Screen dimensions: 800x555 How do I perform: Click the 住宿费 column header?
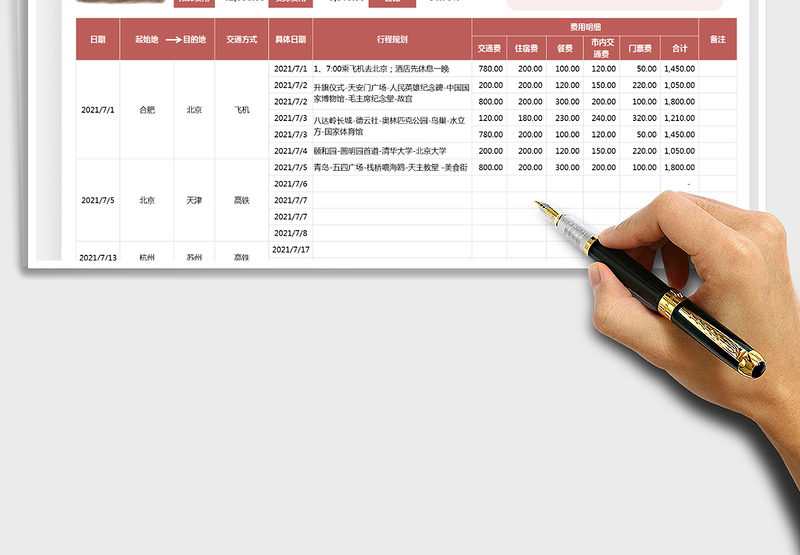click(526, 48)
